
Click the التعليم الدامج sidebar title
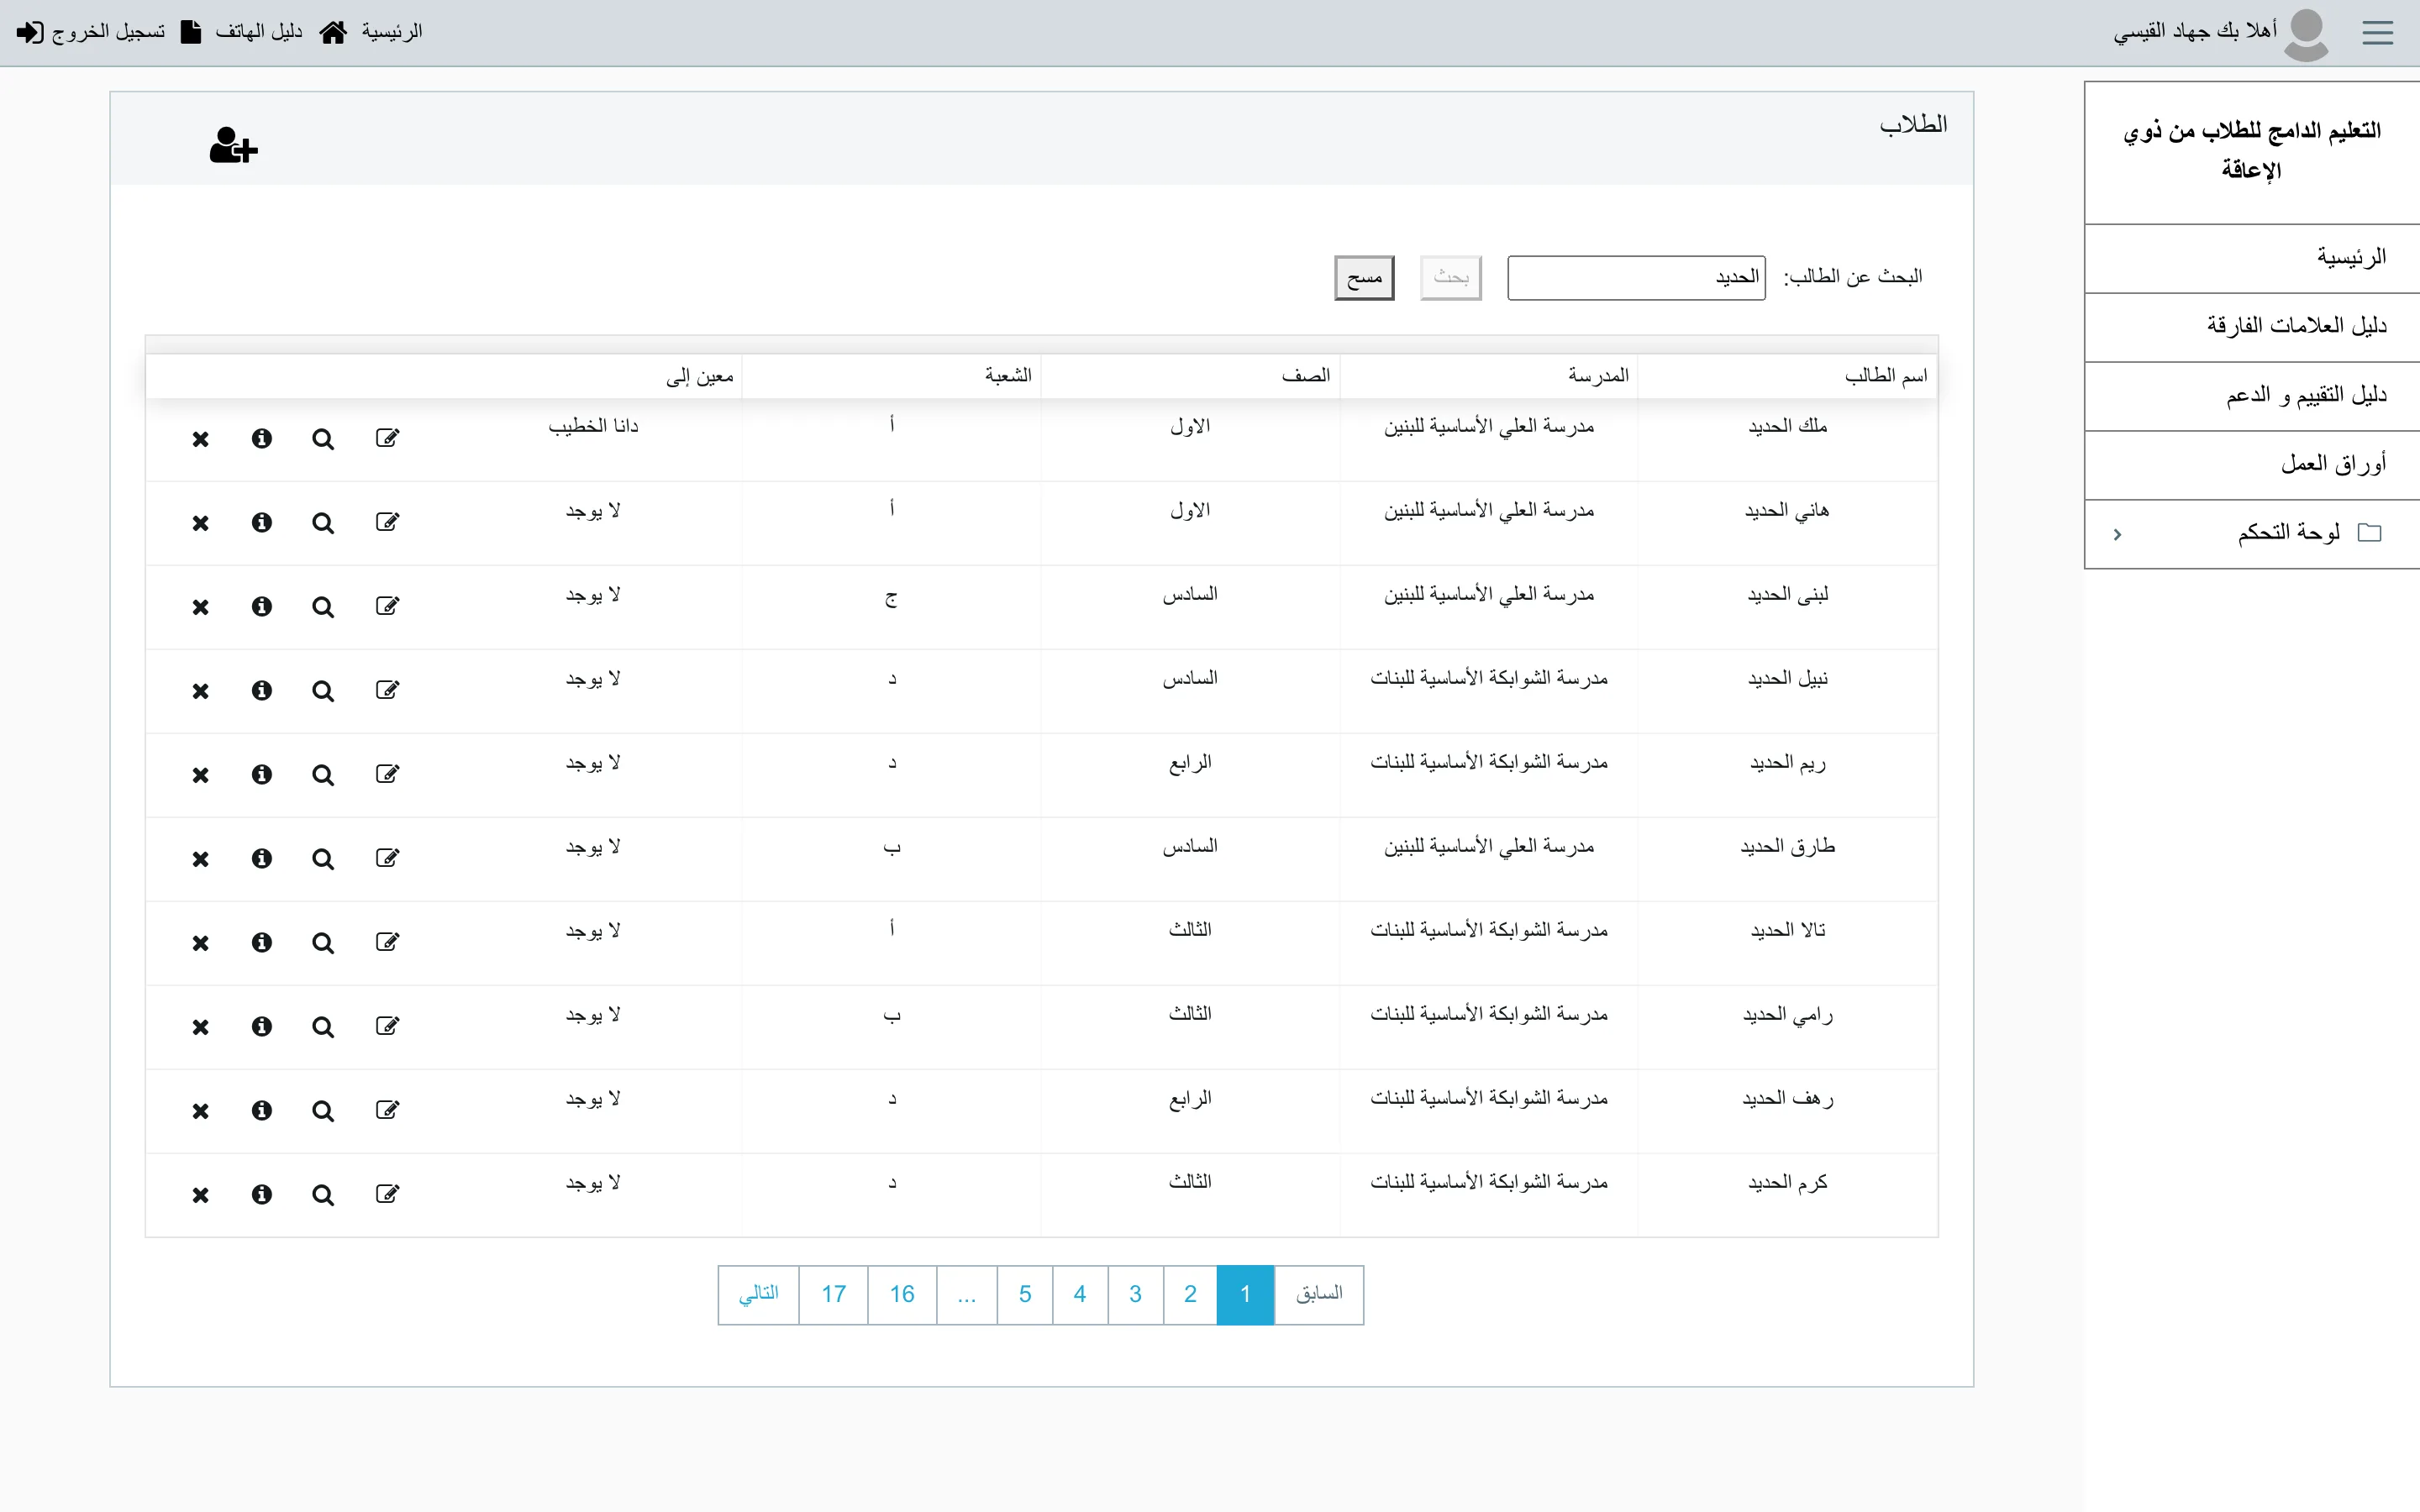pos(2252,150)
